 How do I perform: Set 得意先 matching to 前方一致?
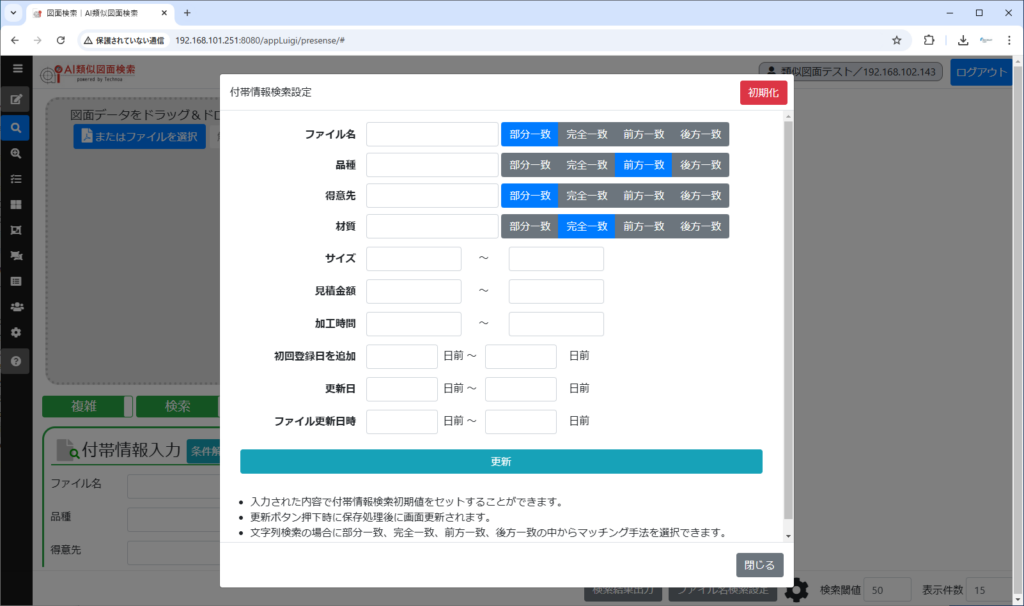[x=643, y=196]
